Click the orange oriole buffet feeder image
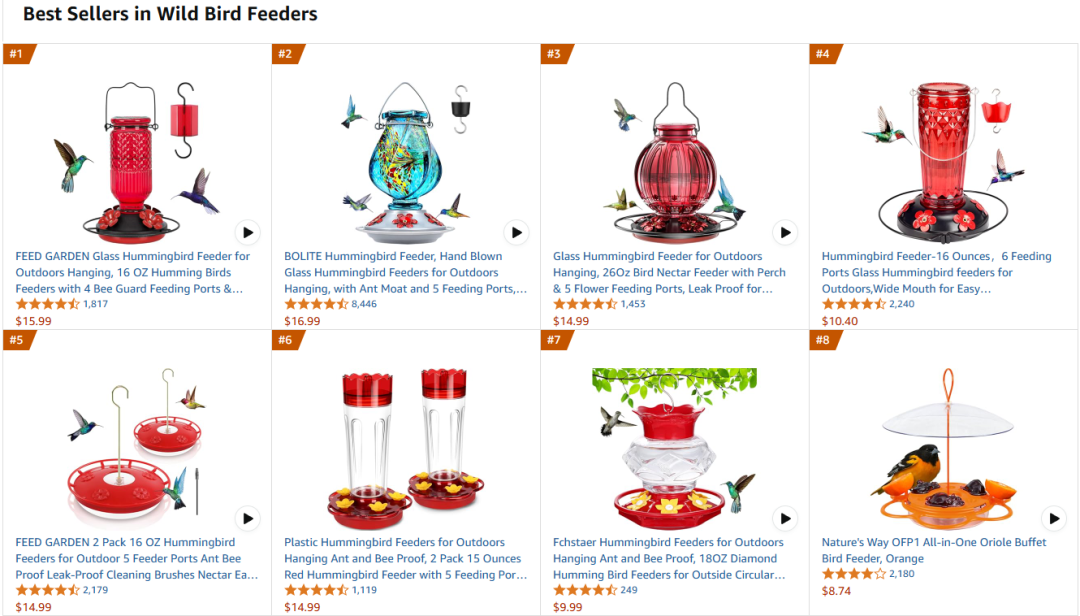The height and width of the screenshot is (616, 1080). click(943, 449)
